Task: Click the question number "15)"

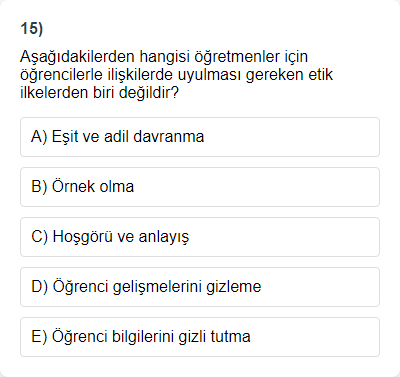Action: pos(32,29)
